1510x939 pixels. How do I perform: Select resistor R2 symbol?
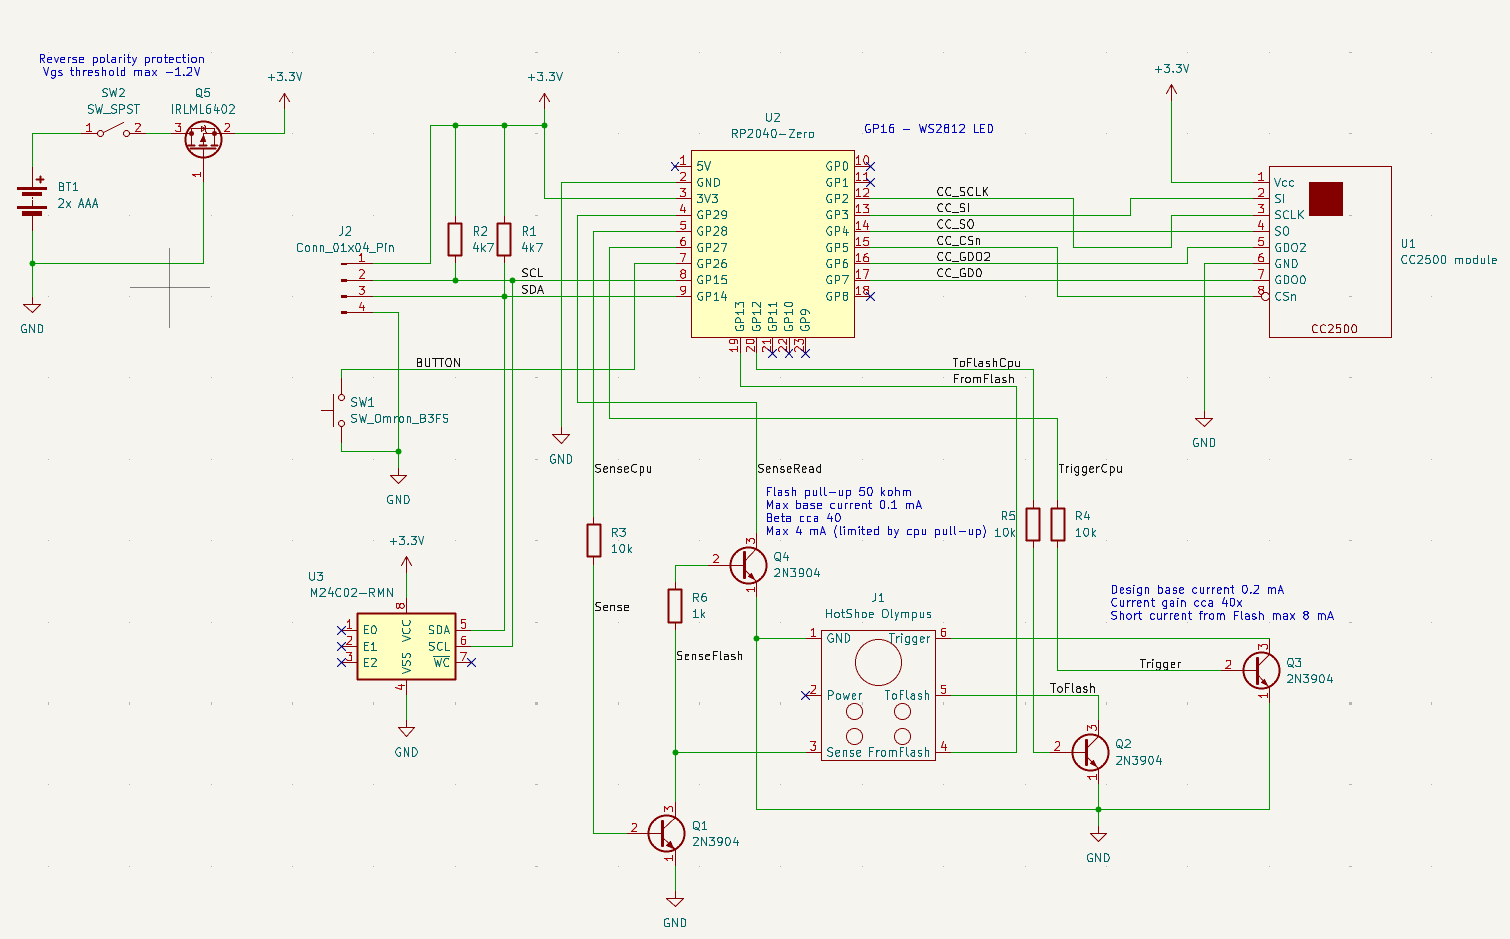455,240
